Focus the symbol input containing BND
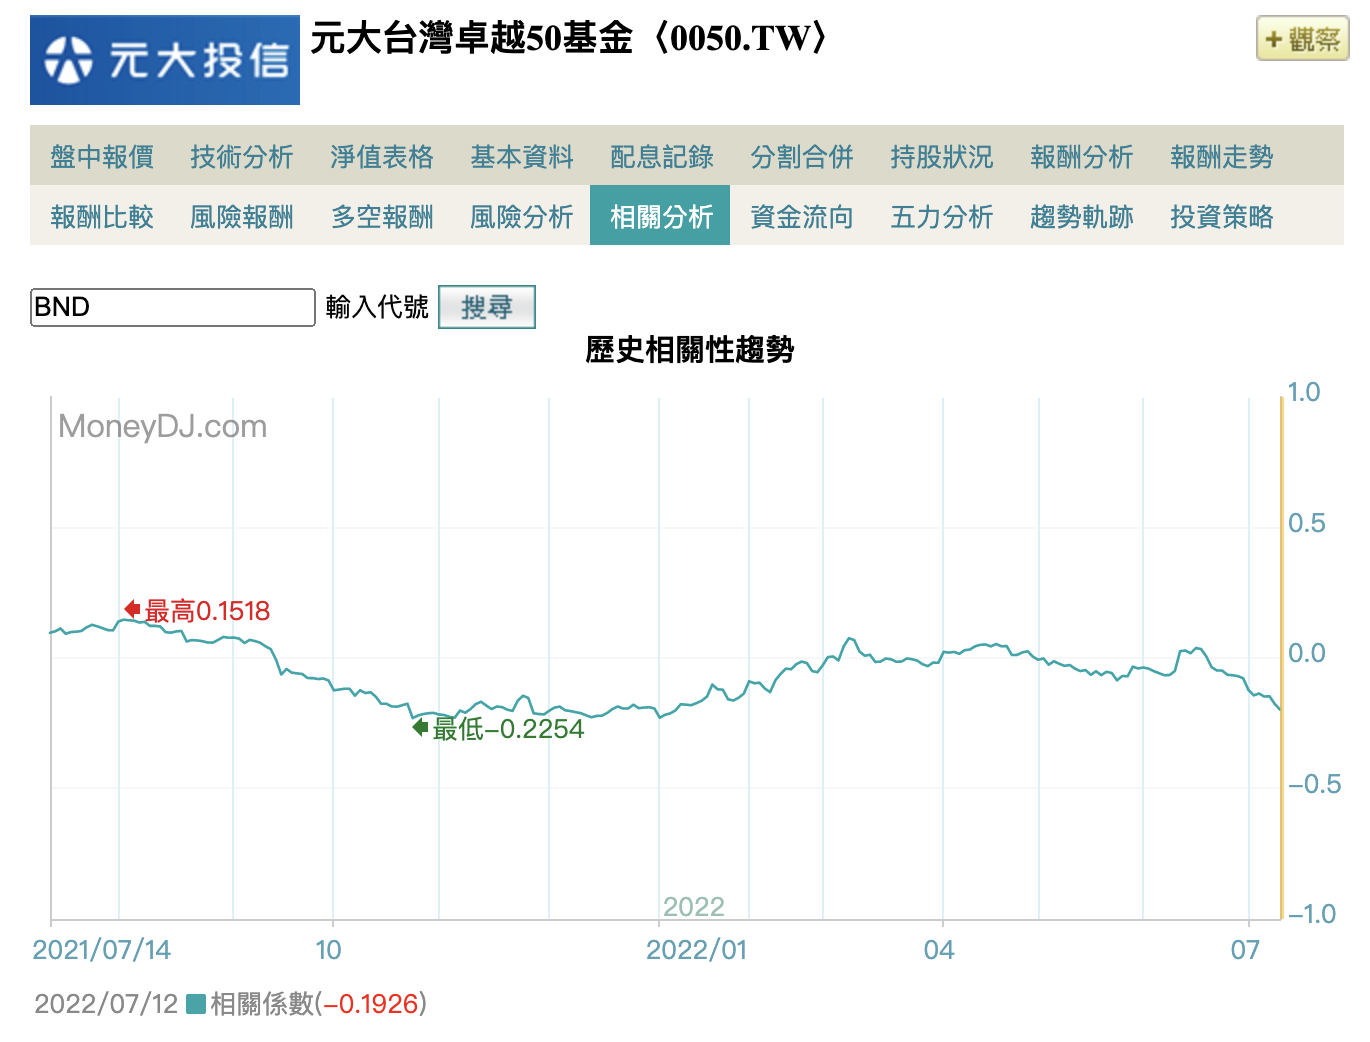The height and width of the screenshot is (1042, 1370). click(173, 307)
